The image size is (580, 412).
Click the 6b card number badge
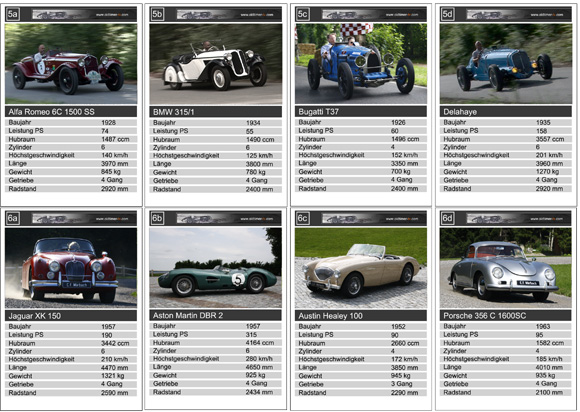click(157, 219)
